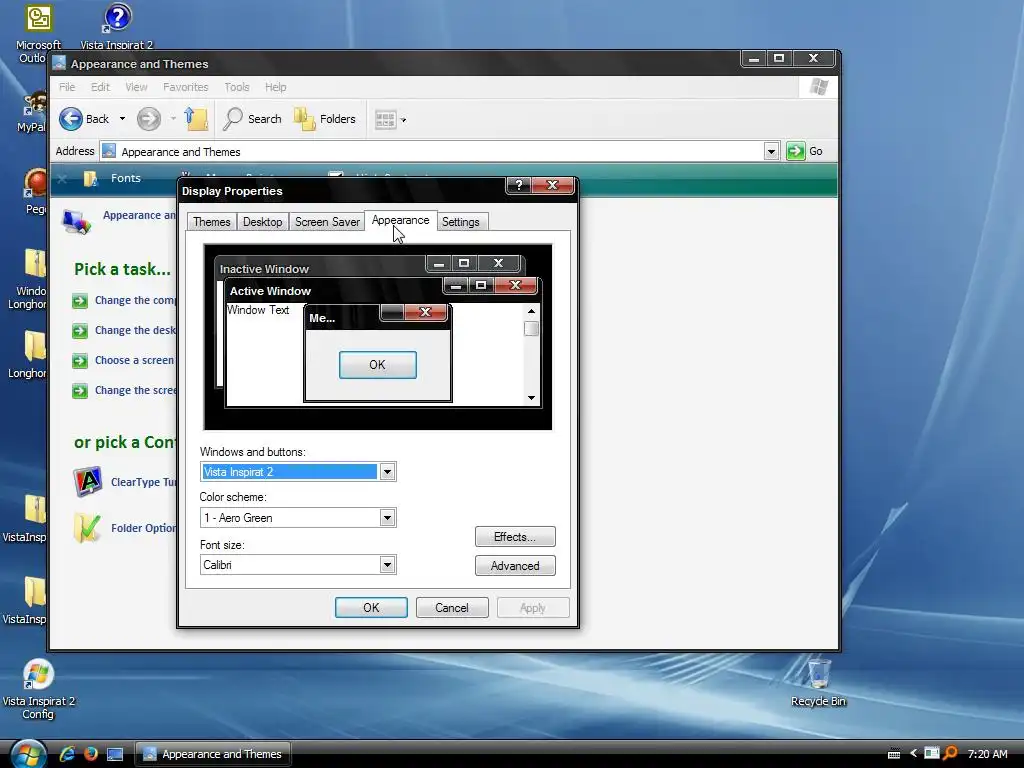The height and width of the screenshot is (768, 1024).
Task: Click the Views icon in toolbar
Action: point(385,120)
